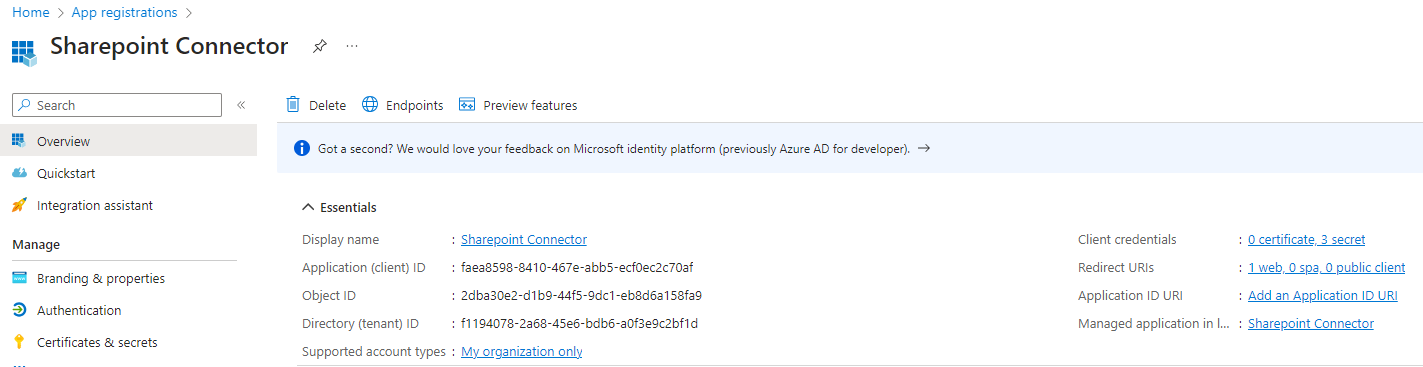Click the App registrations grid icon
The image size is (1423, 367).
pyautogui.click(x=24, y=52)
